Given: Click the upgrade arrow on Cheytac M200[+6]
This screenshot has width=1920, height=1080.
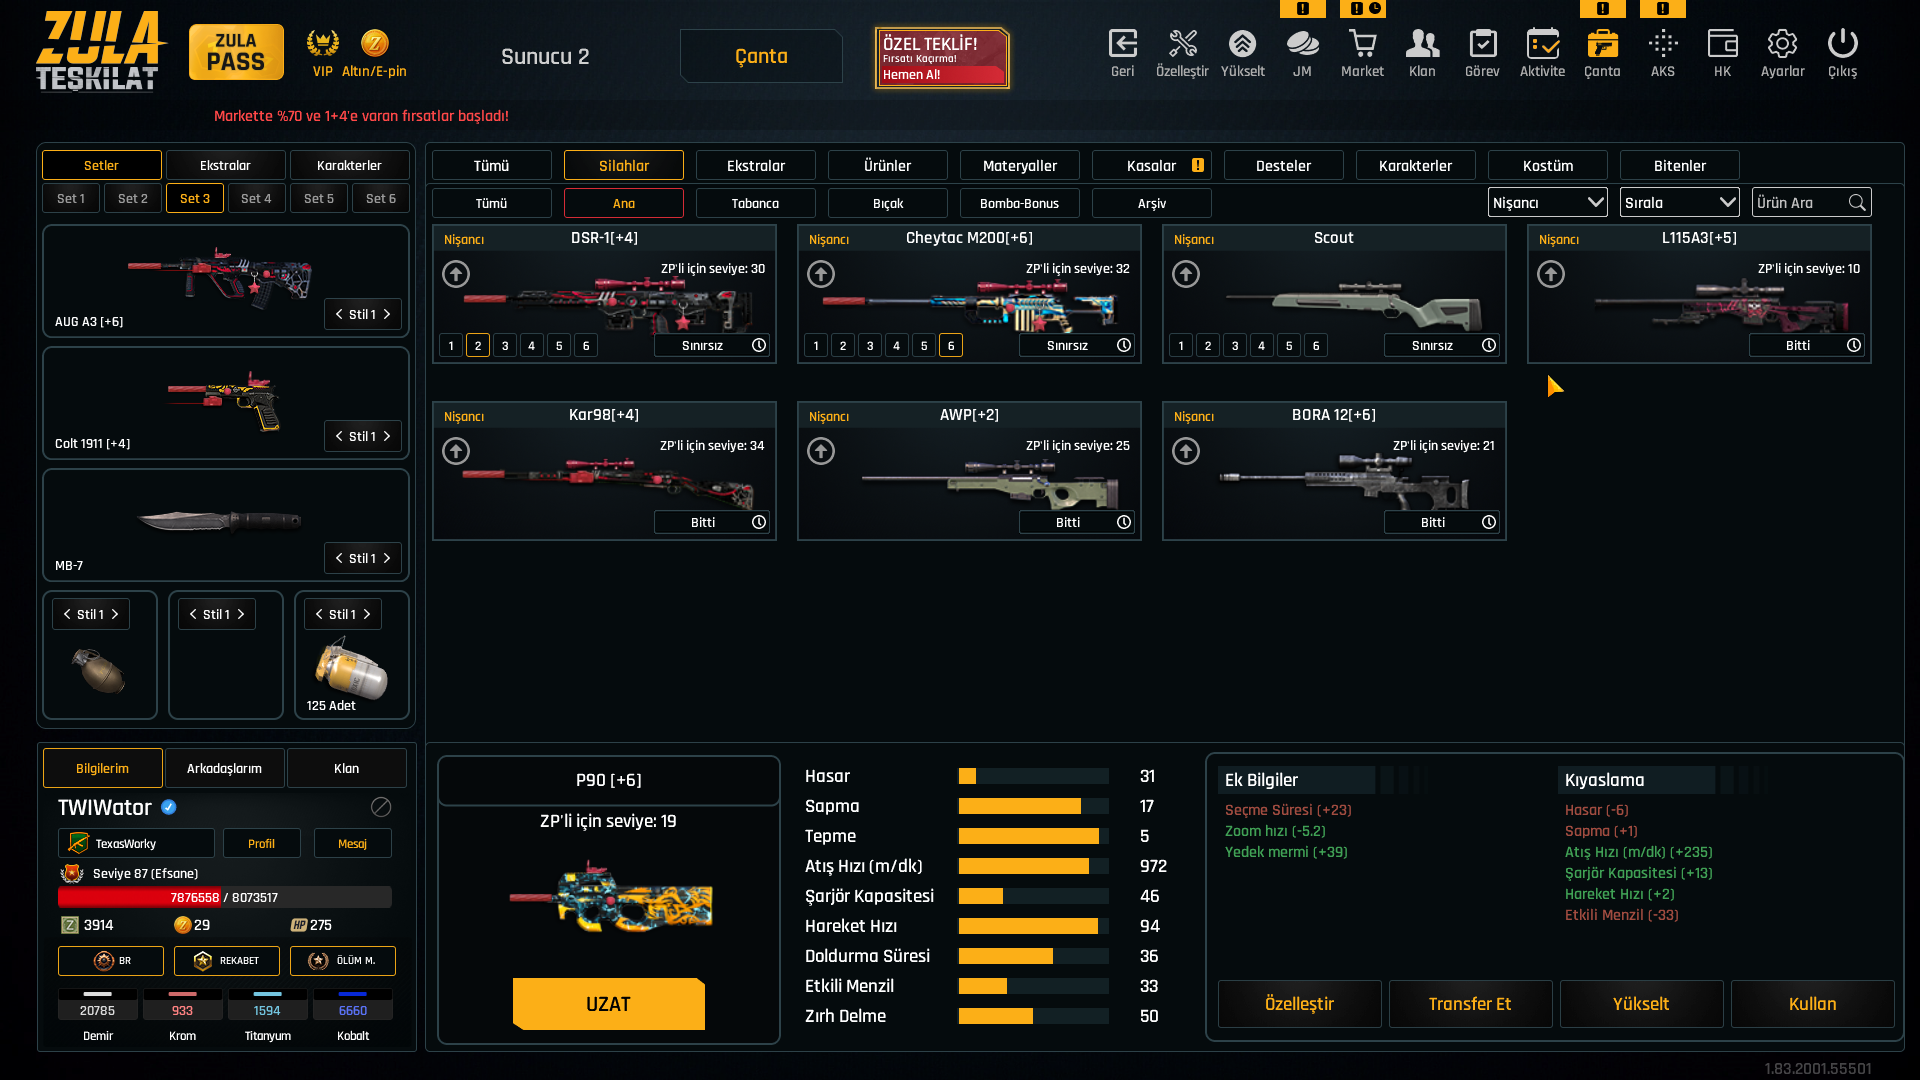Looking at the screenshot, I should coord(821,274).
